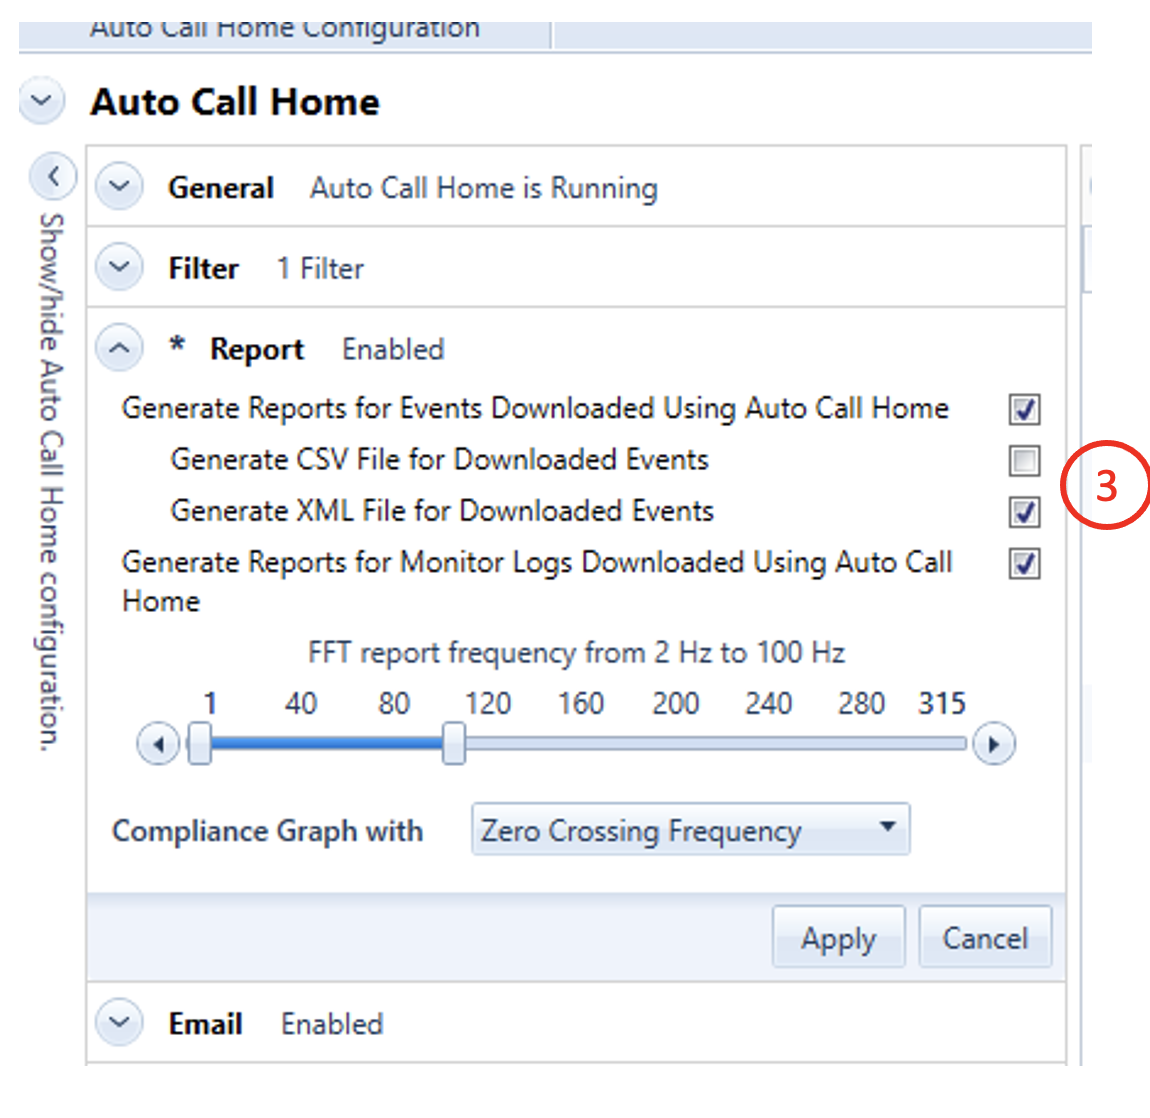
Task: Open Compliance Graph with dropdown
Action: coord(690,829)
